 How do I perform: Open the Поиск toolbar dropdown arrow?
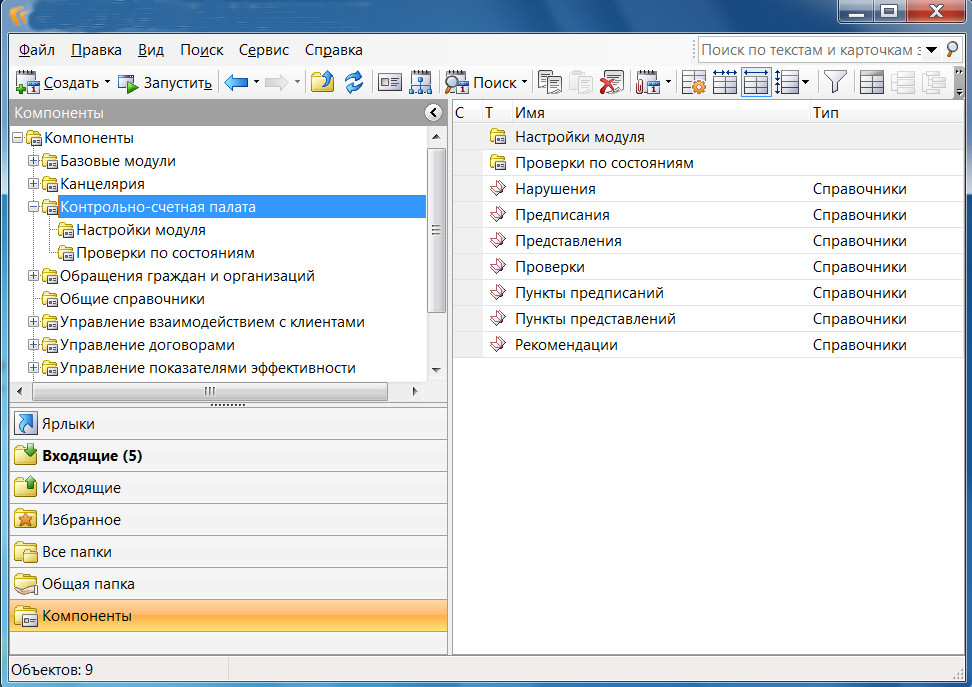(x=524, y=82)
